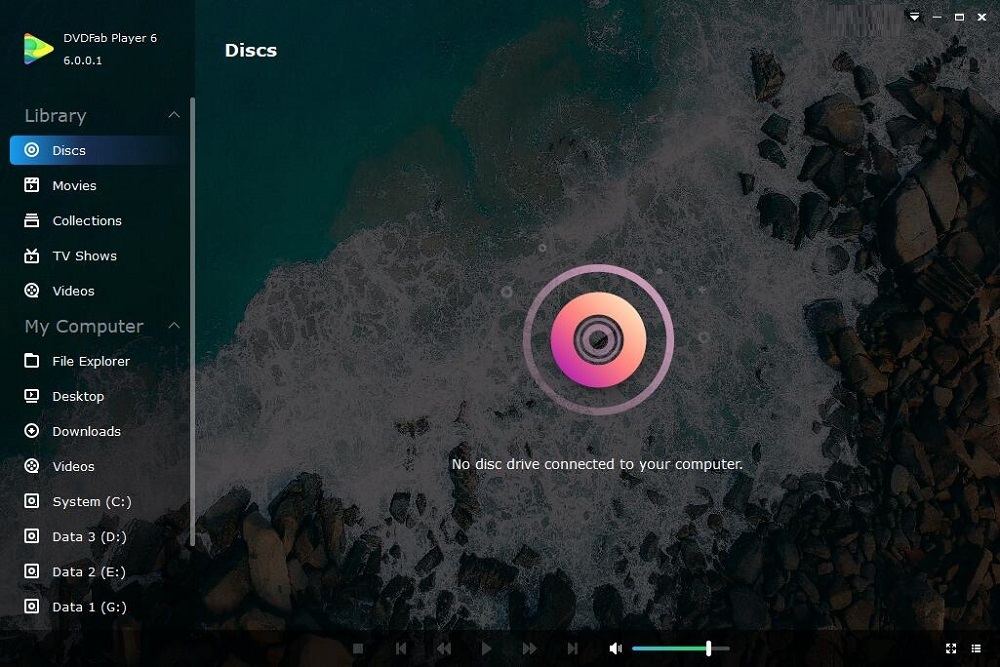Viewport: 1000px width, 667px height.
Task: Collapse the Library section chevron
Action: pyautogui.click(x=173, y=115)
